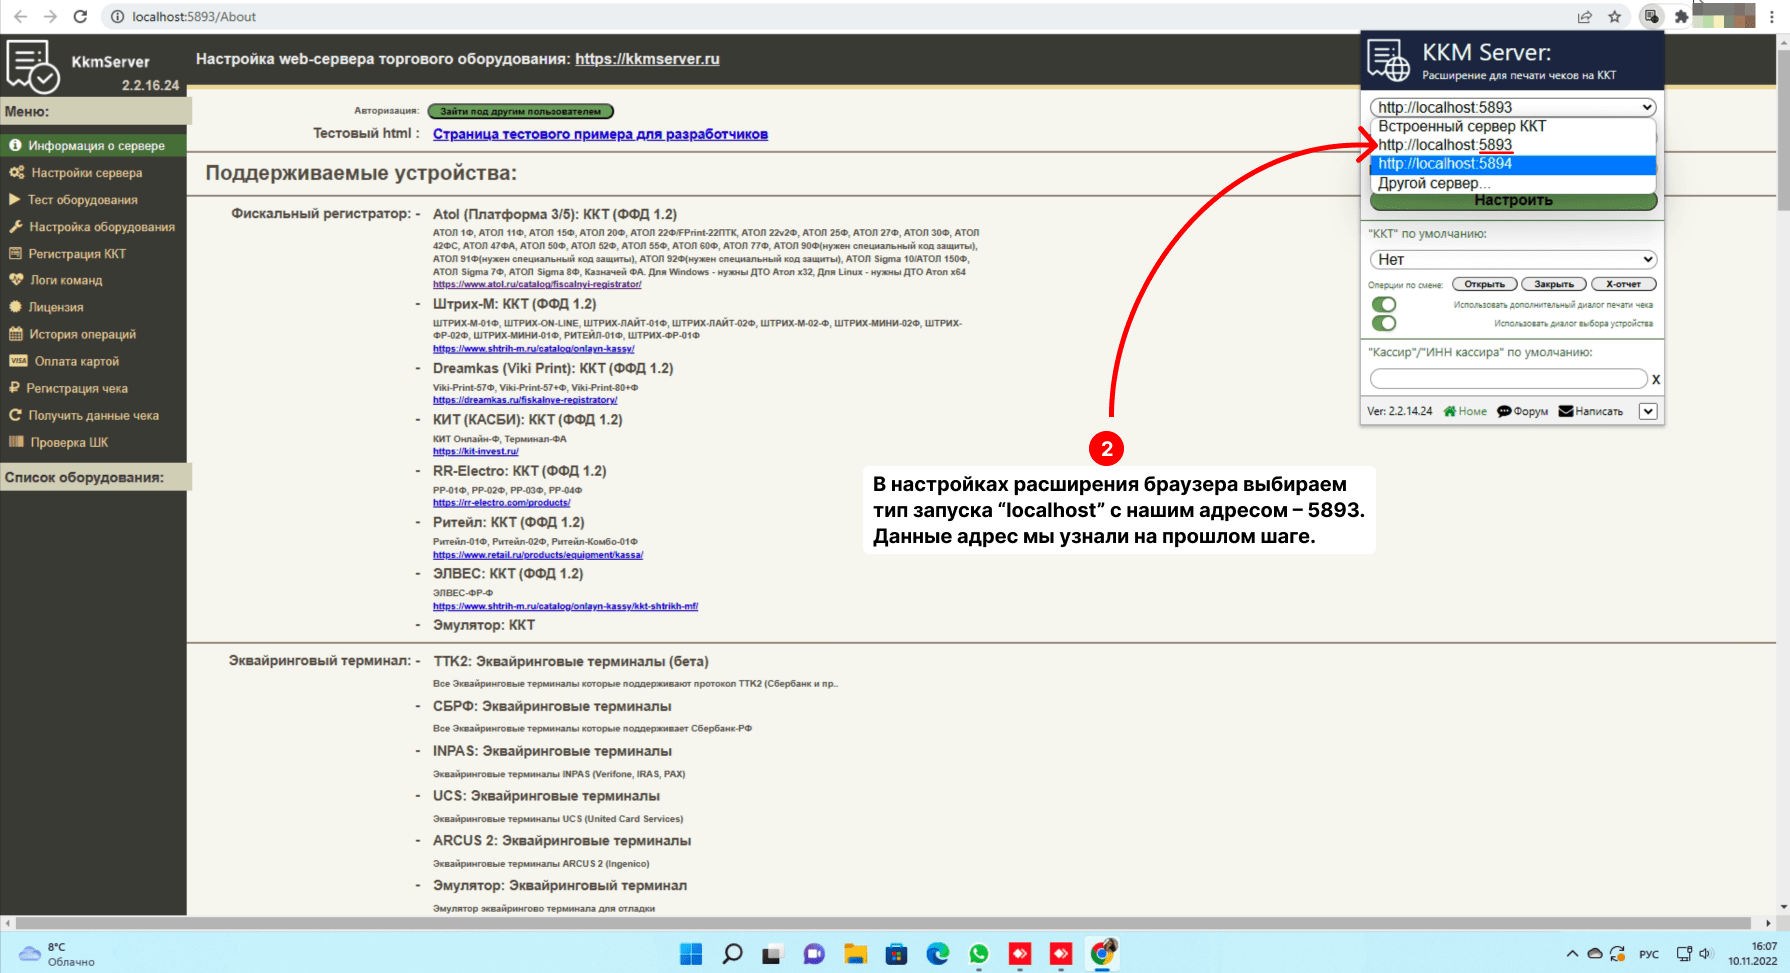The width and height of the screenshot is (1790, 973).
Task: Click the KkmServer logo icon in the header
Action: tap(32, 66)
